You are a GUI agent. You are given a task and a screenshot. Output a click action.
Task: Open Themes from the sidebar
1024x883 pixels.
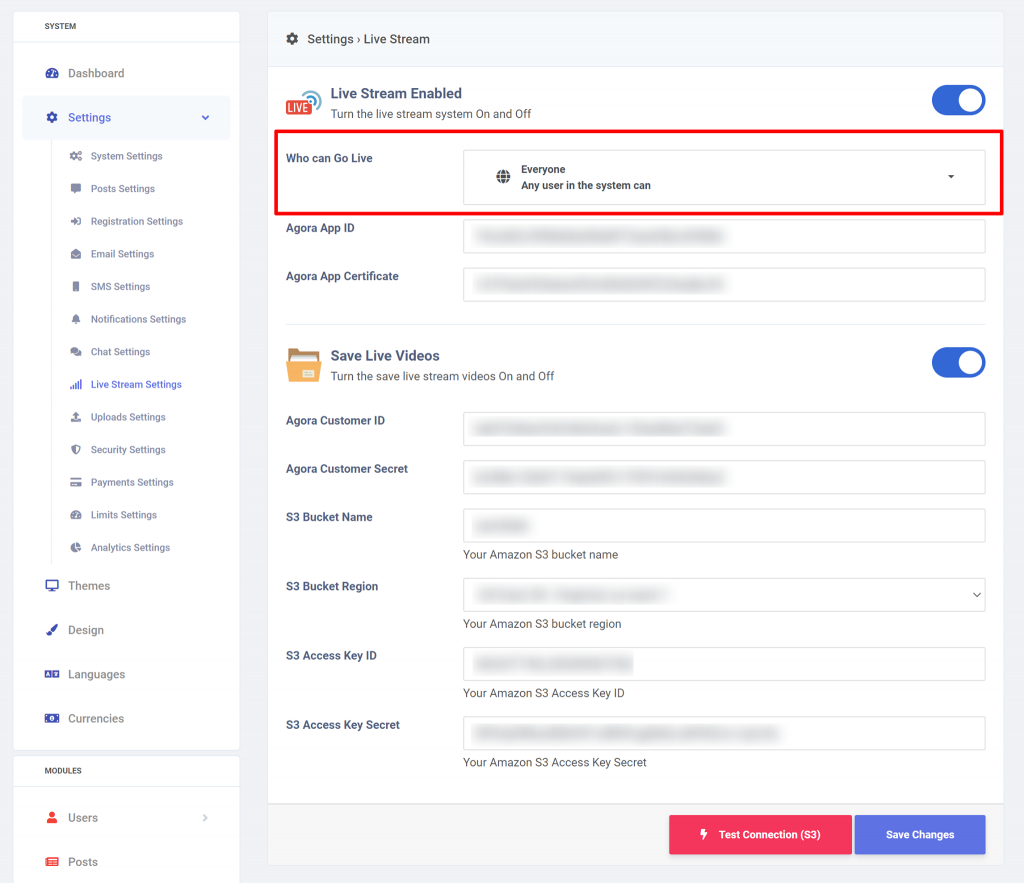pos(126,586)
